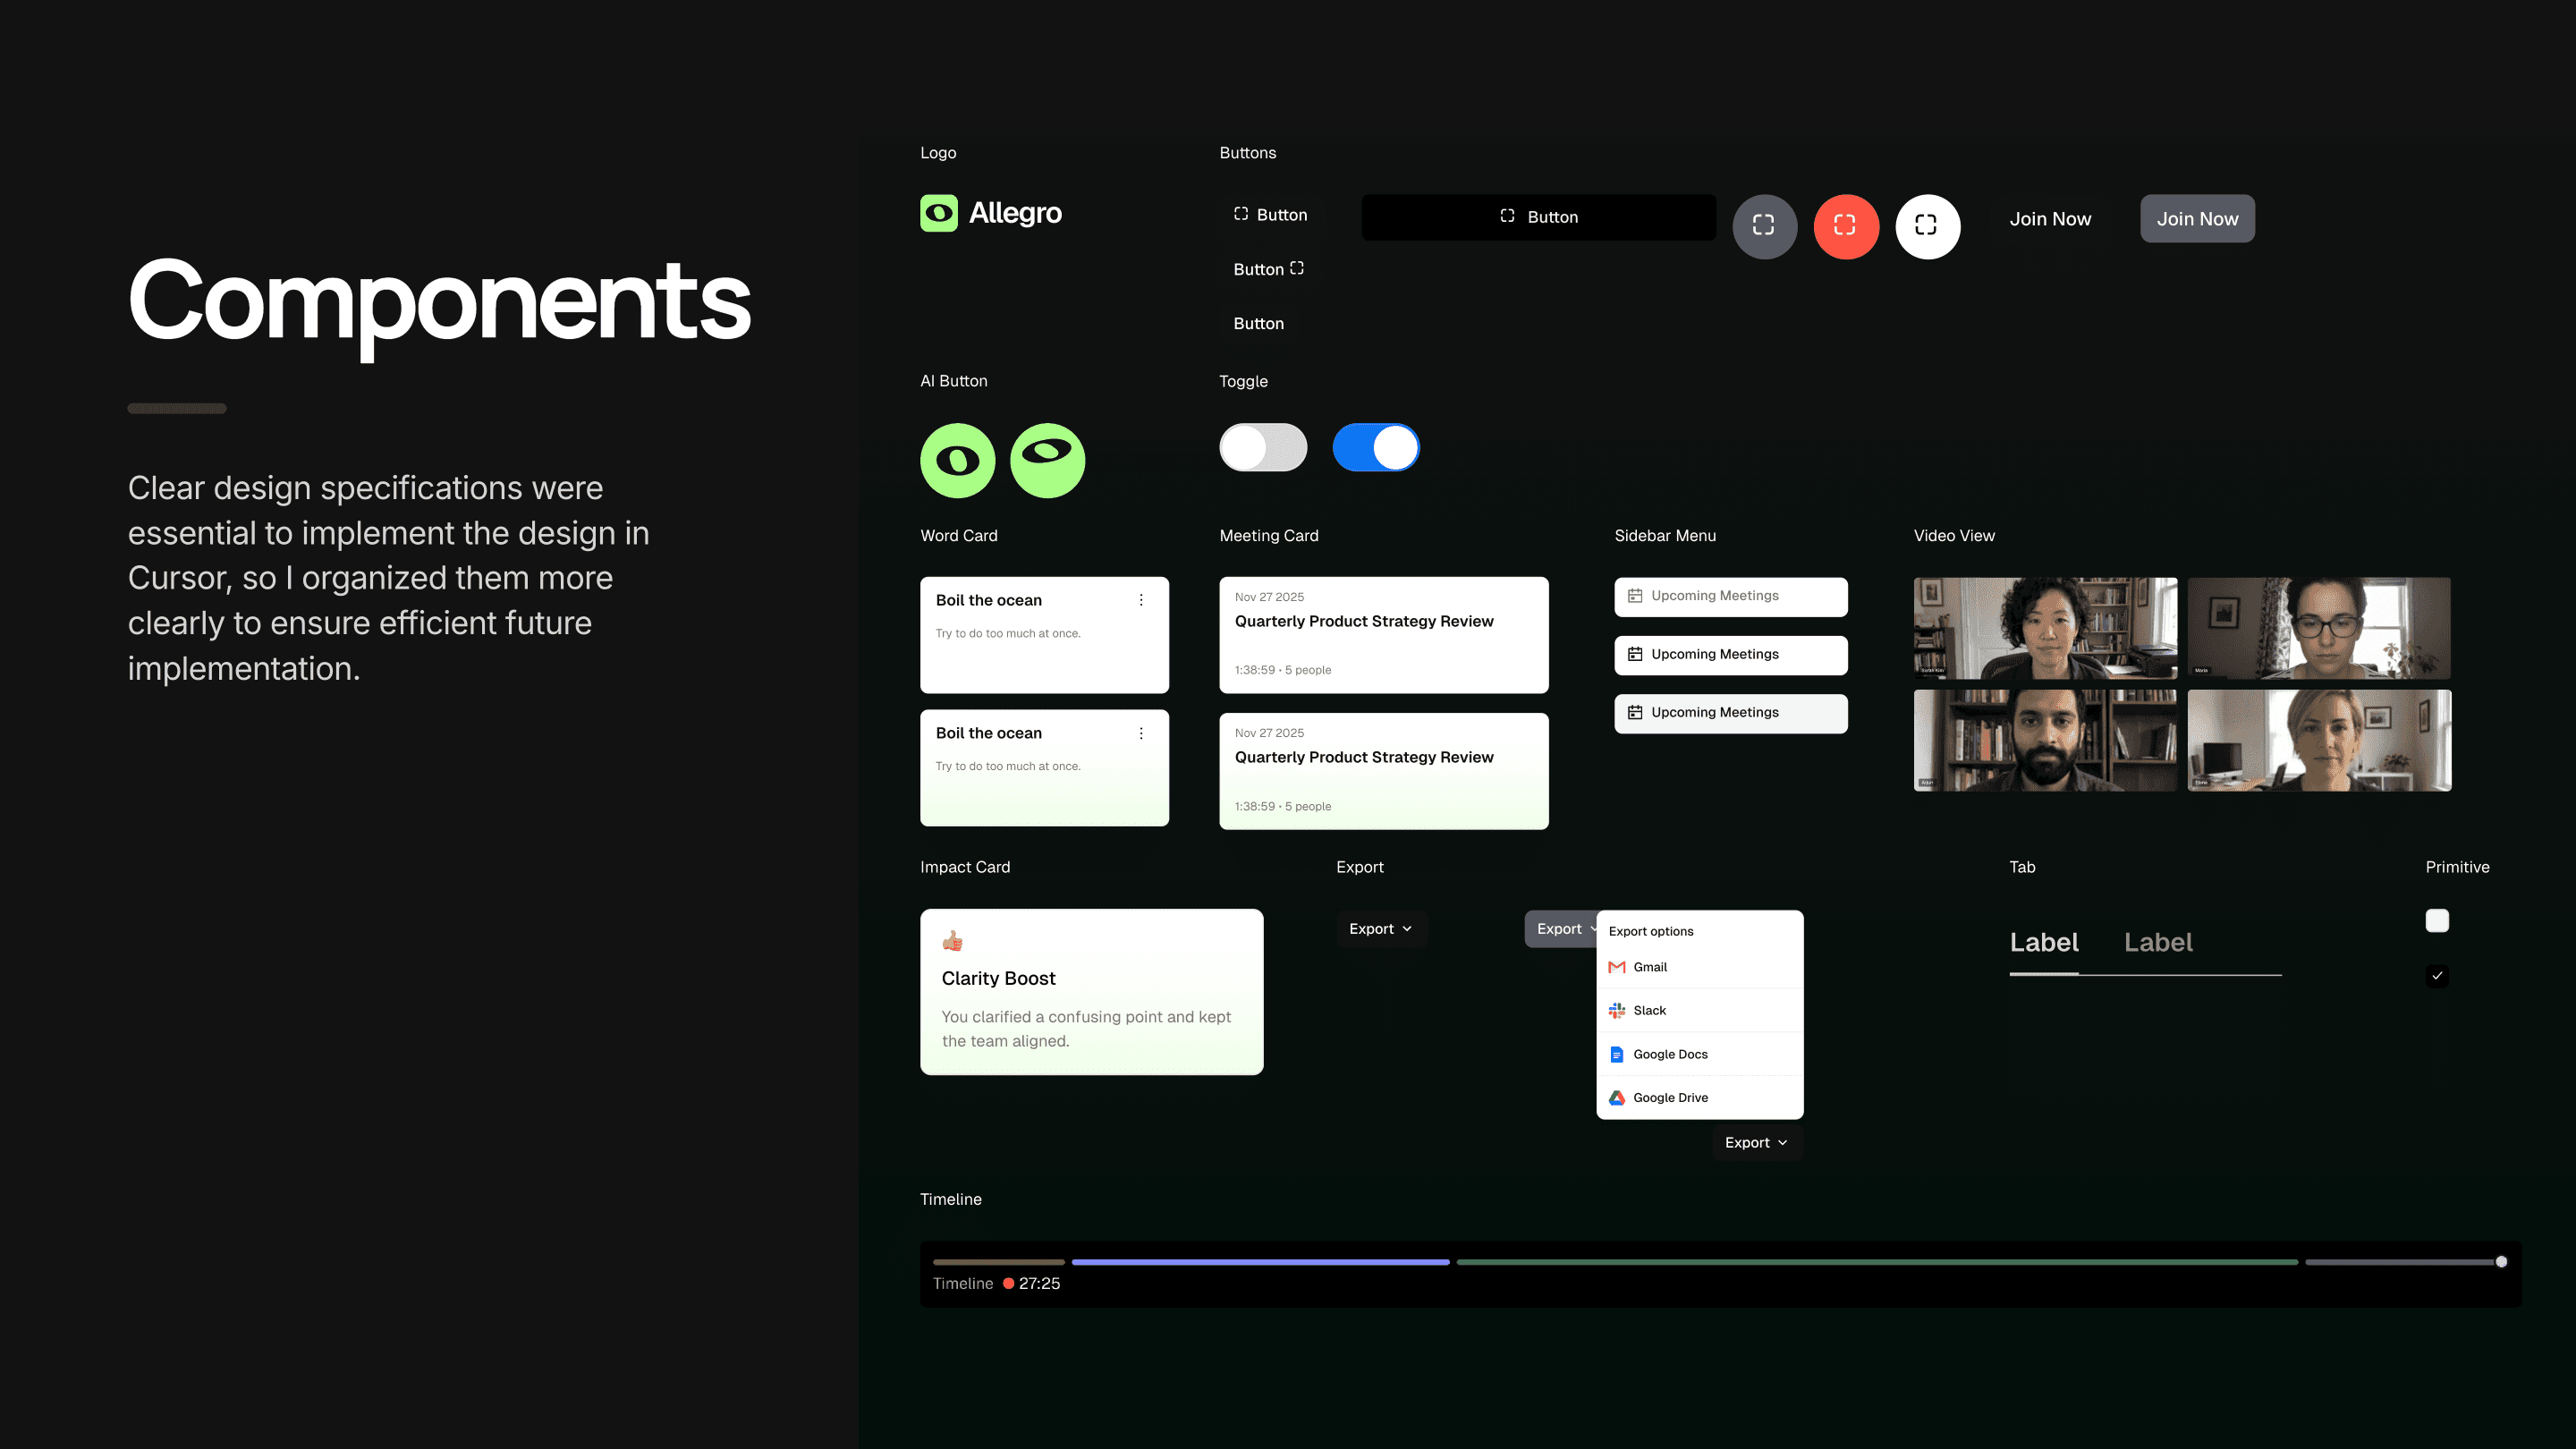Uncheck the checked black primitive checkbox
This screenshot has height=1449, width=2576.
click(2437, 975)
